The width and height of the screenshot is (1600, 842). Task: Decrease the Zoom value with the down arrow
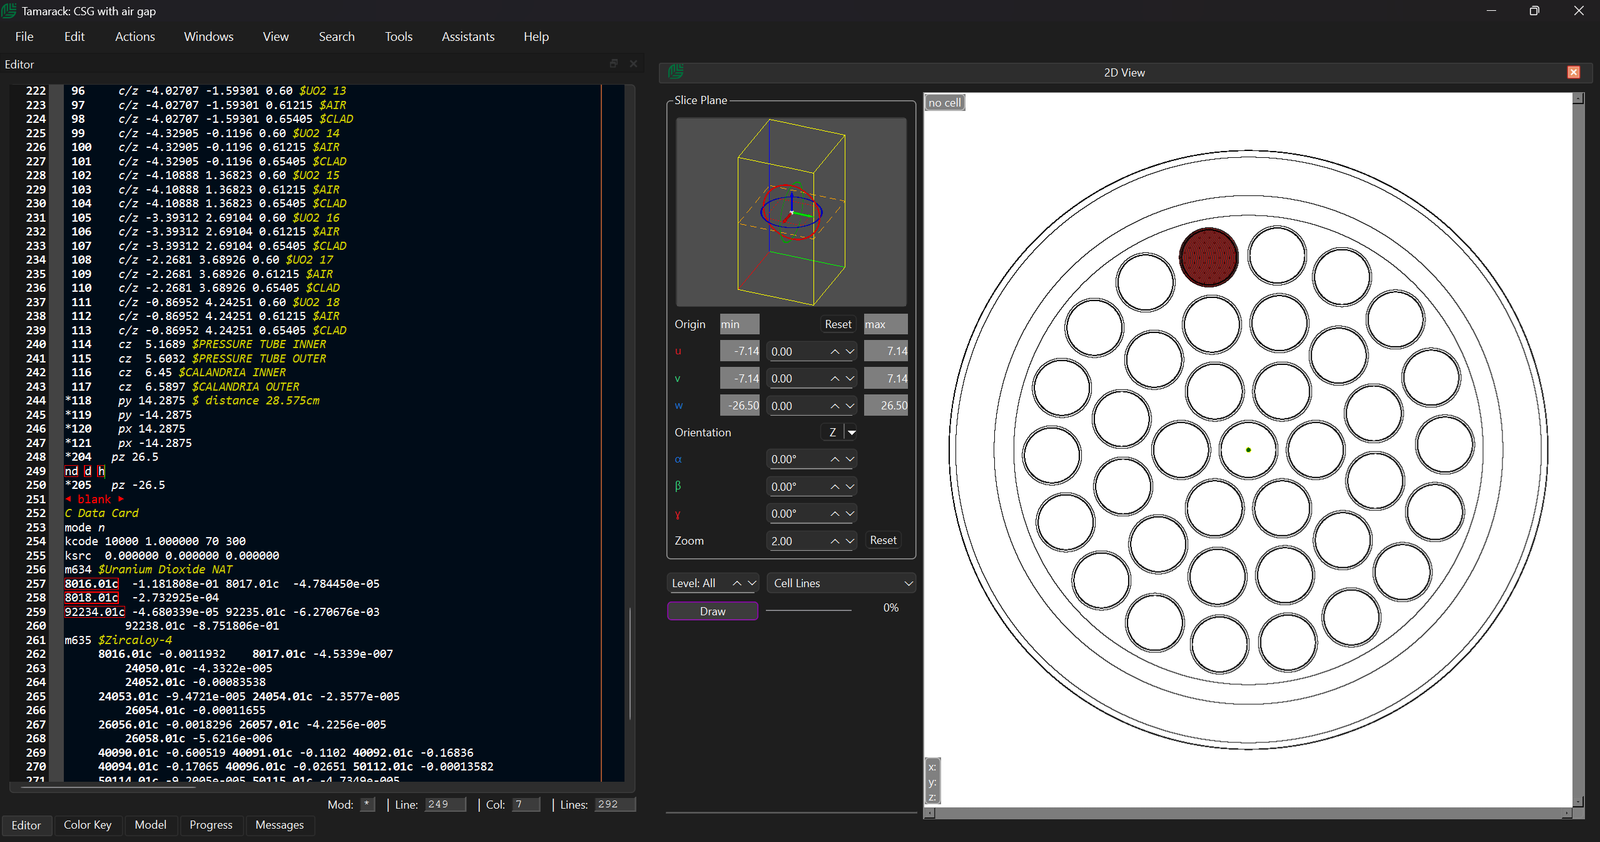[x=850, y=541]
